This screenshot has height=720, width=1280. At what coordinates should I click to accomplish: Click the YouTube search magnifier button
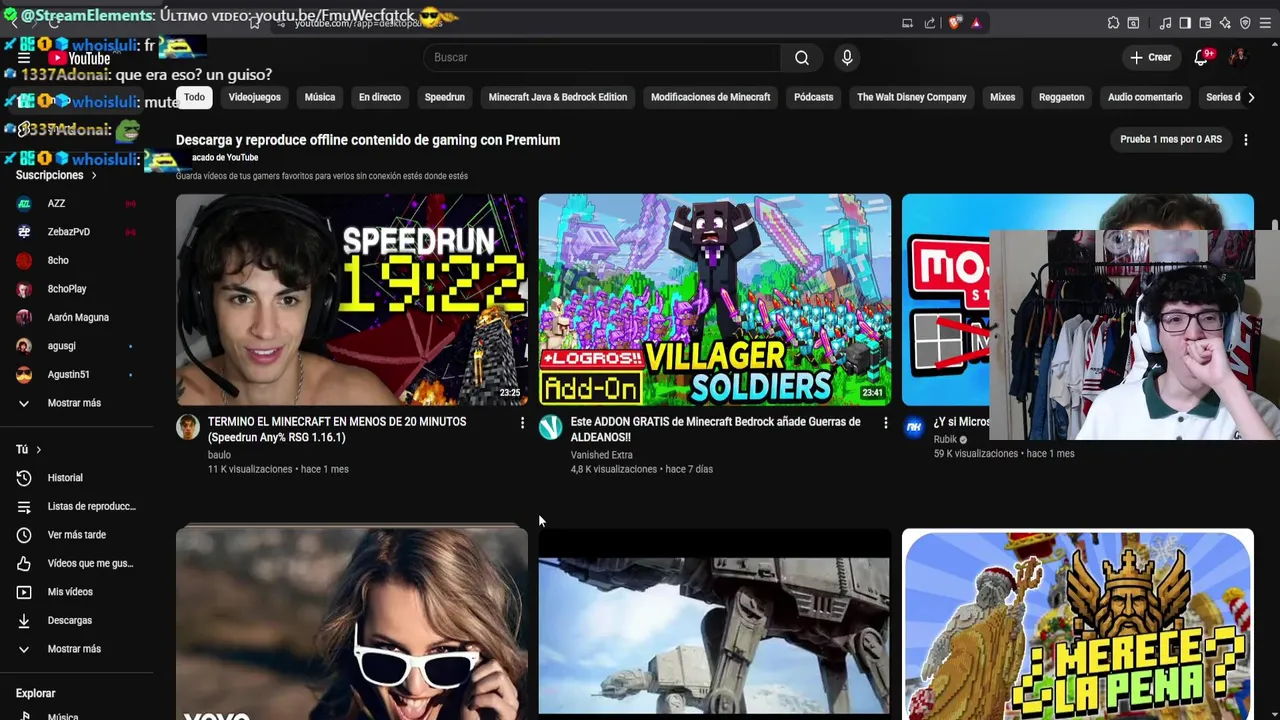[802, 57]
